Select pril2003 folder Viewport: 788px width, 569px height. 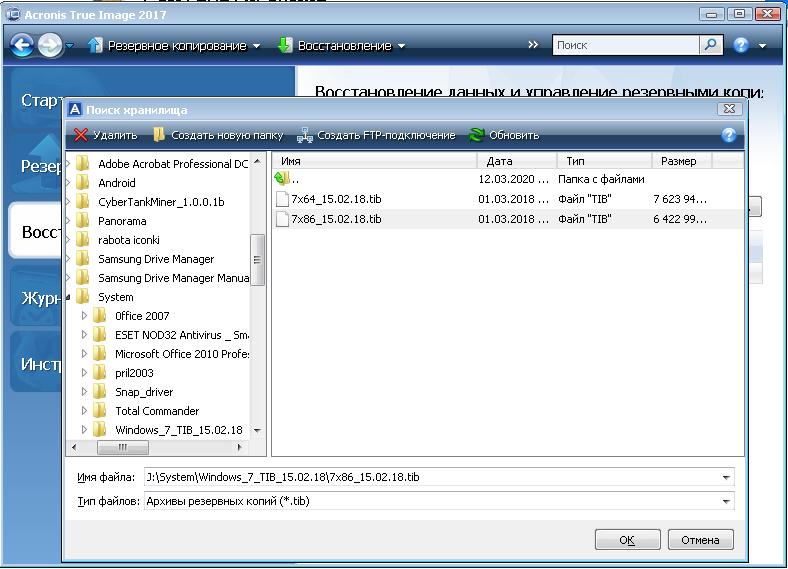pyautogui.click(x=123, y=373)
